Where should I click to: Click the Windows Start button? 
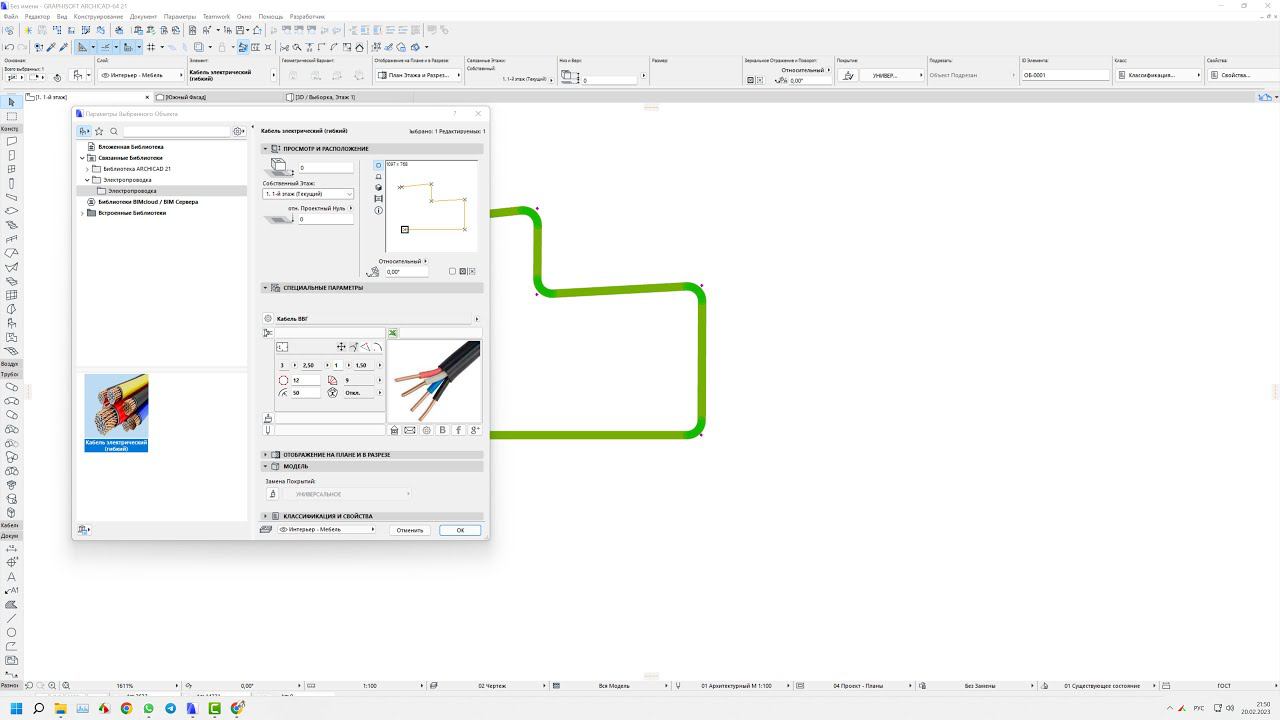point(16,708)
